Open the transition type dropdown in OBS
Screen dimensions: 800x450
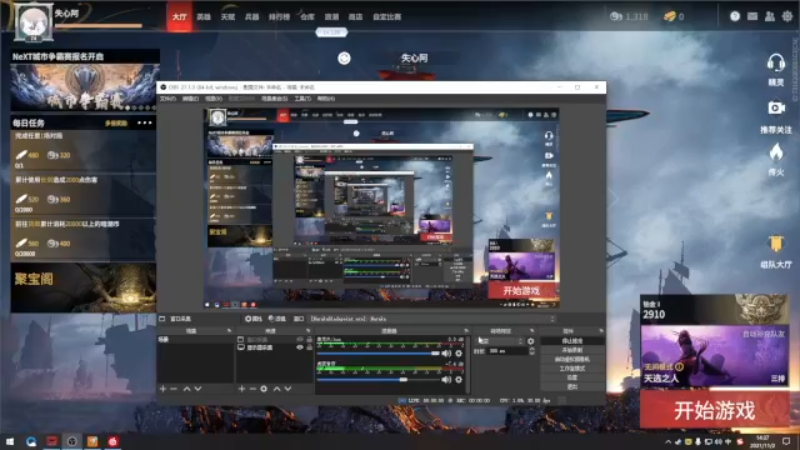501,341
